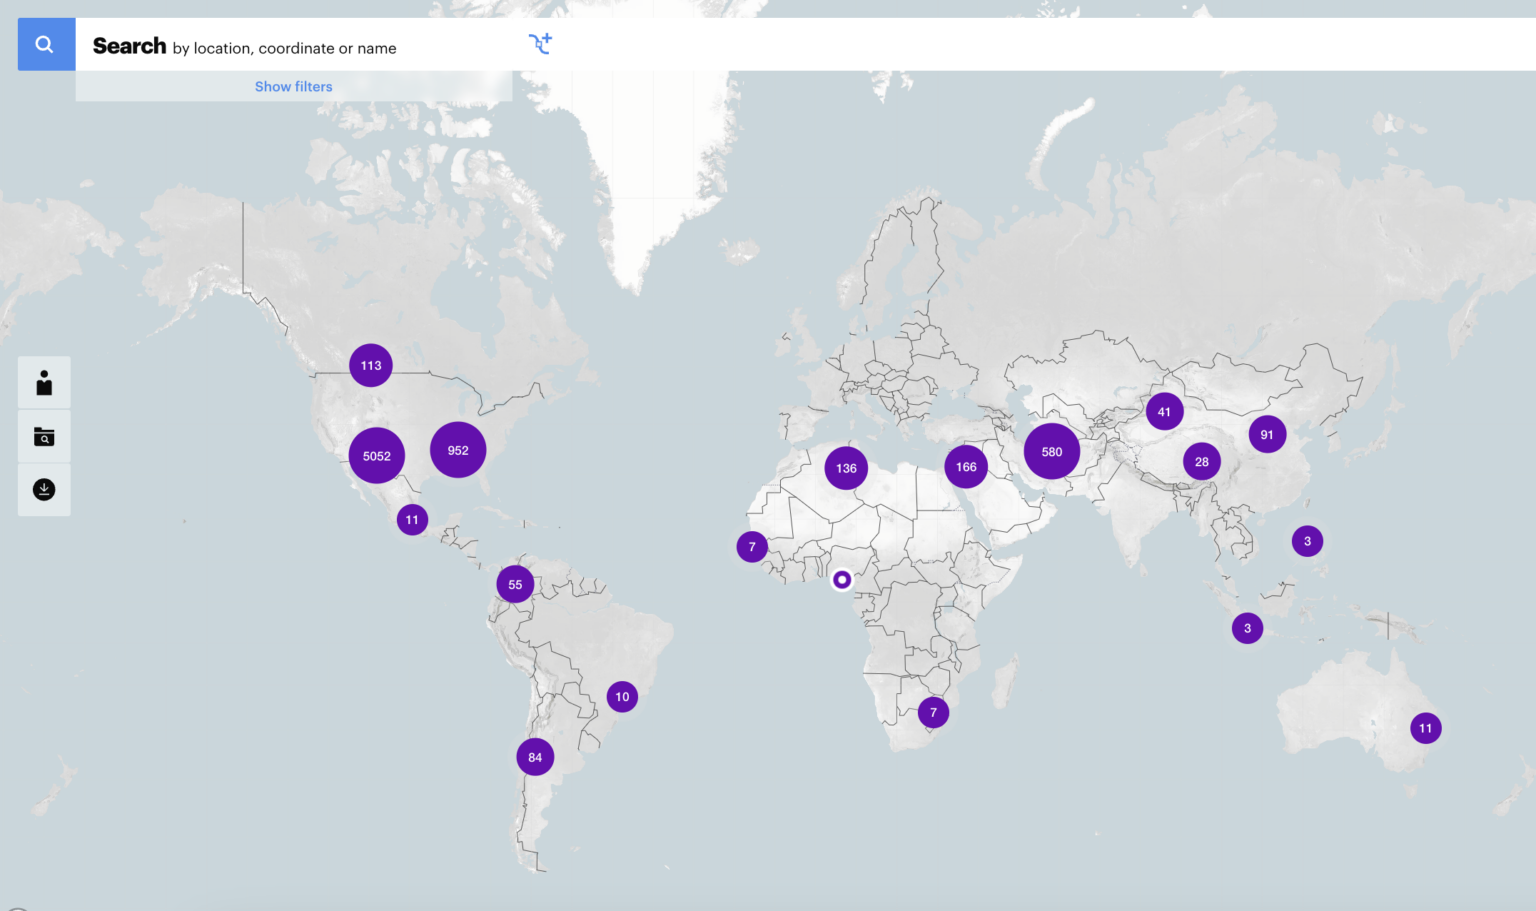Image resolution: width=1536 pixels, height=911 pixels.
Task: Toggle the 113 cluster in Canada
Action: click(370, 365)
